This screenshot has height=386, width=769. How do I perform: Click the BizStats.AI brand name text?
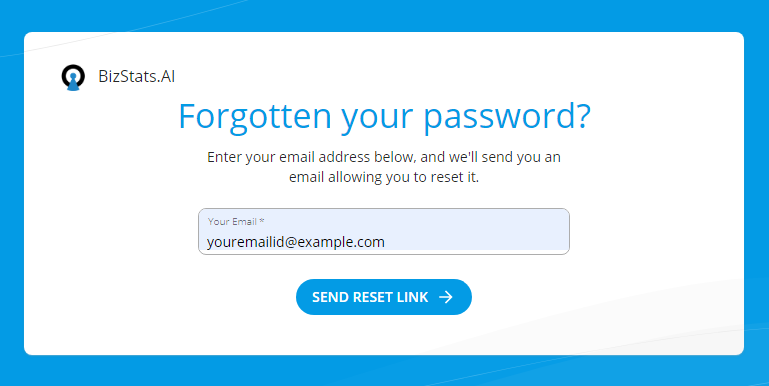pyautogui.click(x=136, y=77)
